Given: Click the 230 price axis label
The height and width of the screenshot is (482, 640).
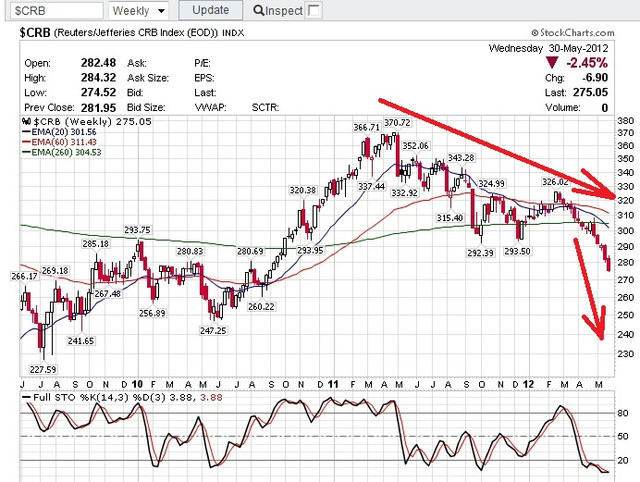Looking at the screenshot, I should coord(625,354).
